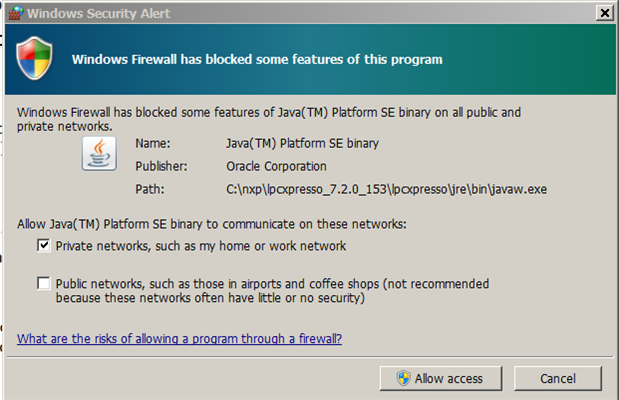Click the large Windows security shield icon

pos(34,58)
